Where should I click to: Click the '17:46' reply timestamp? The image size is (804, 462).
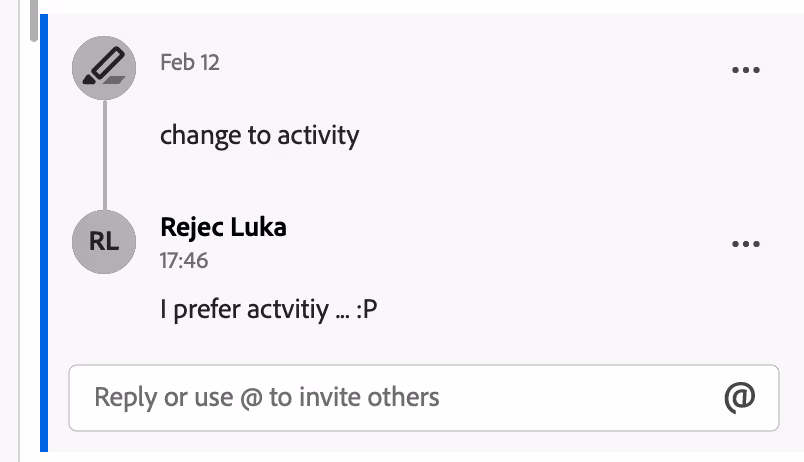point(184,260)
